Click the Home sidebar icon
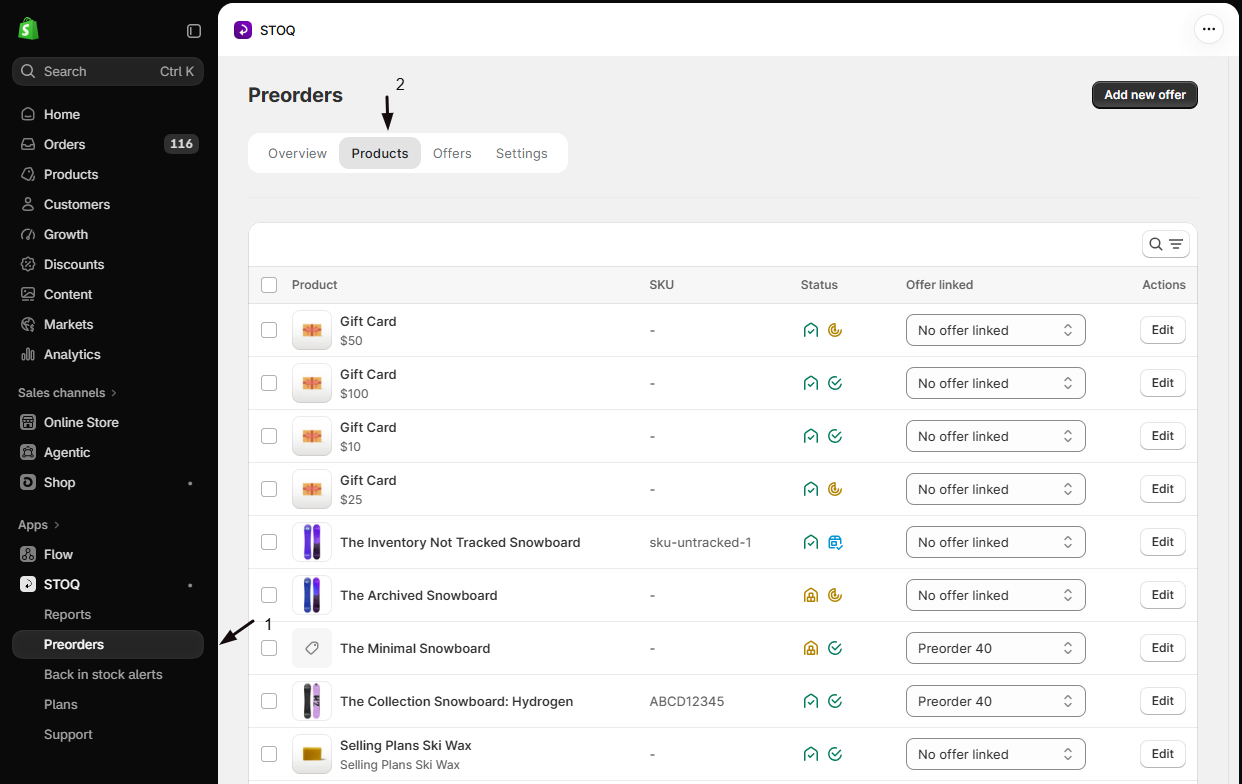The width and height of the screenshot is (1242, 784). tap(28, 114)
